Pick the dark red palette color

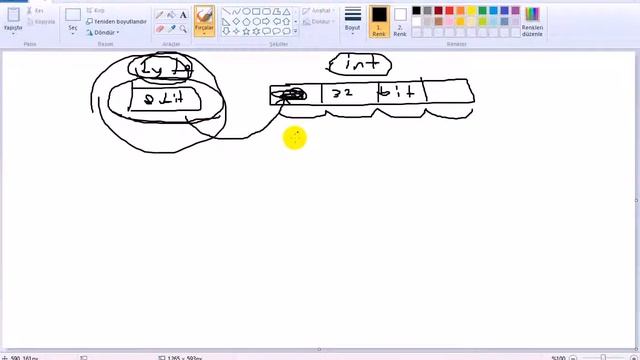(x=439, y=11)
